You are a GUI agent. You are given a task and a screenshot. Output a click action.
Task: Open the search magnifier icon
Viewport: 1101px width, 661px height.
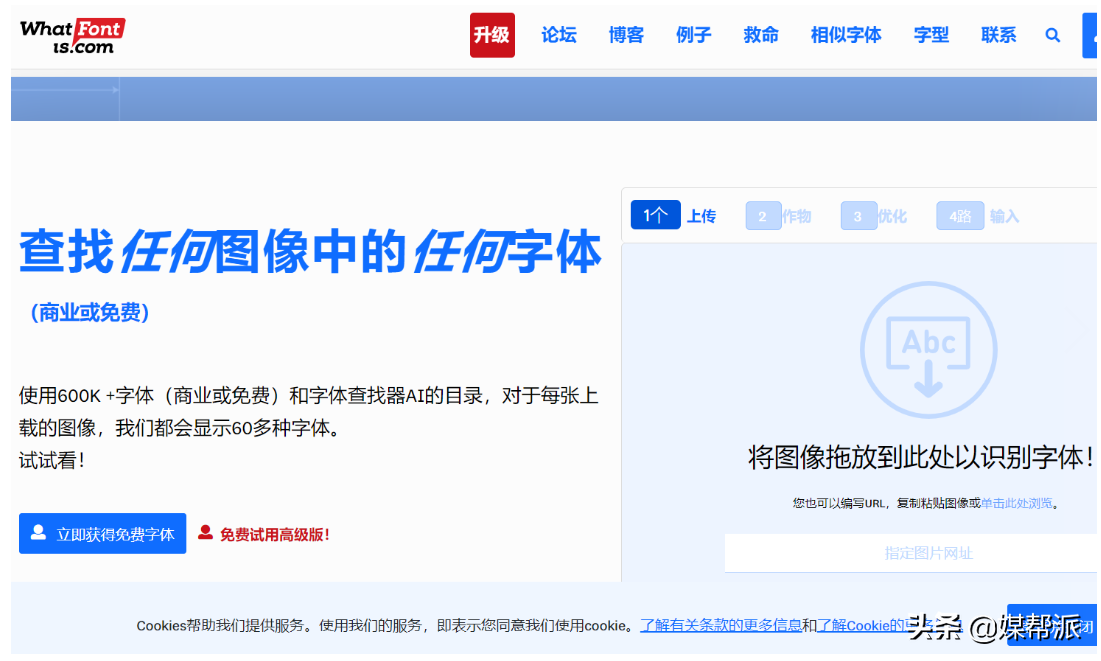(1052, 35)
